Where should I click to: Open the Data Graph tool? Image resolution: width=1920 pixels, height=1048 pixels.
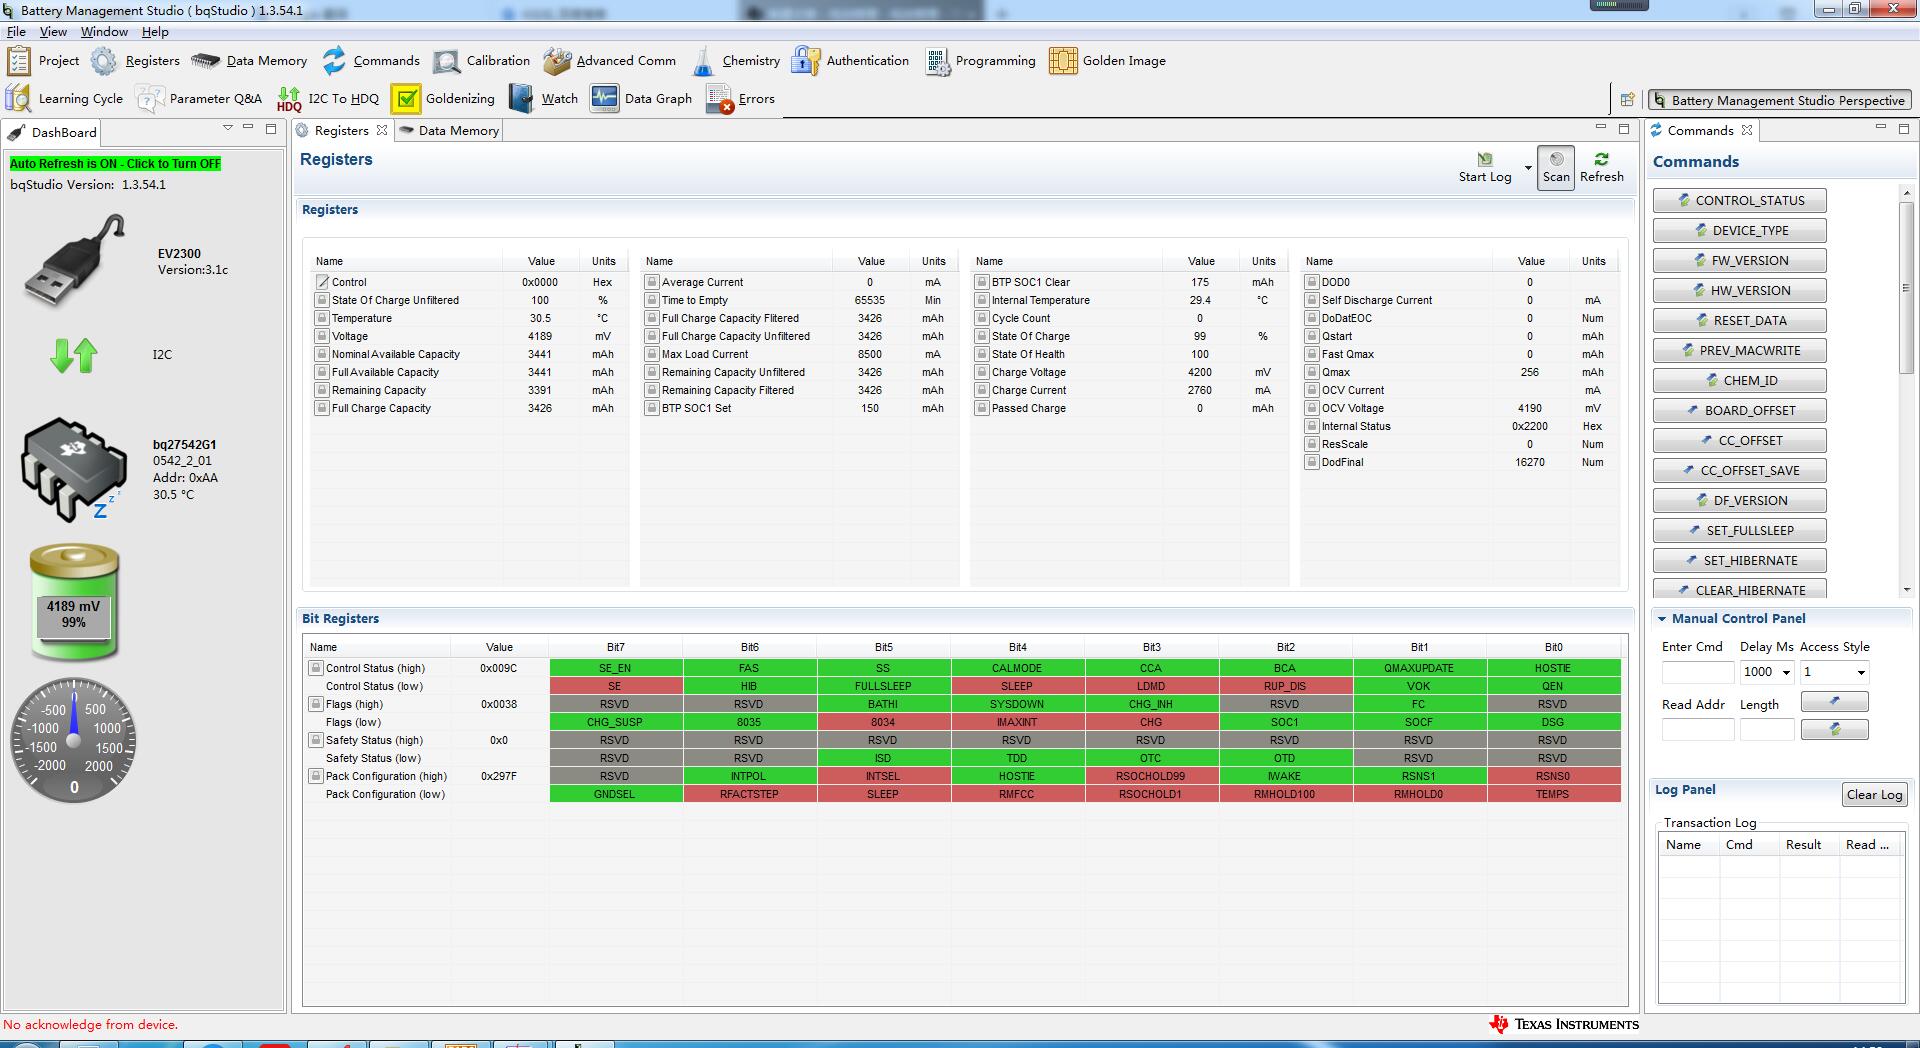[640, 99]
